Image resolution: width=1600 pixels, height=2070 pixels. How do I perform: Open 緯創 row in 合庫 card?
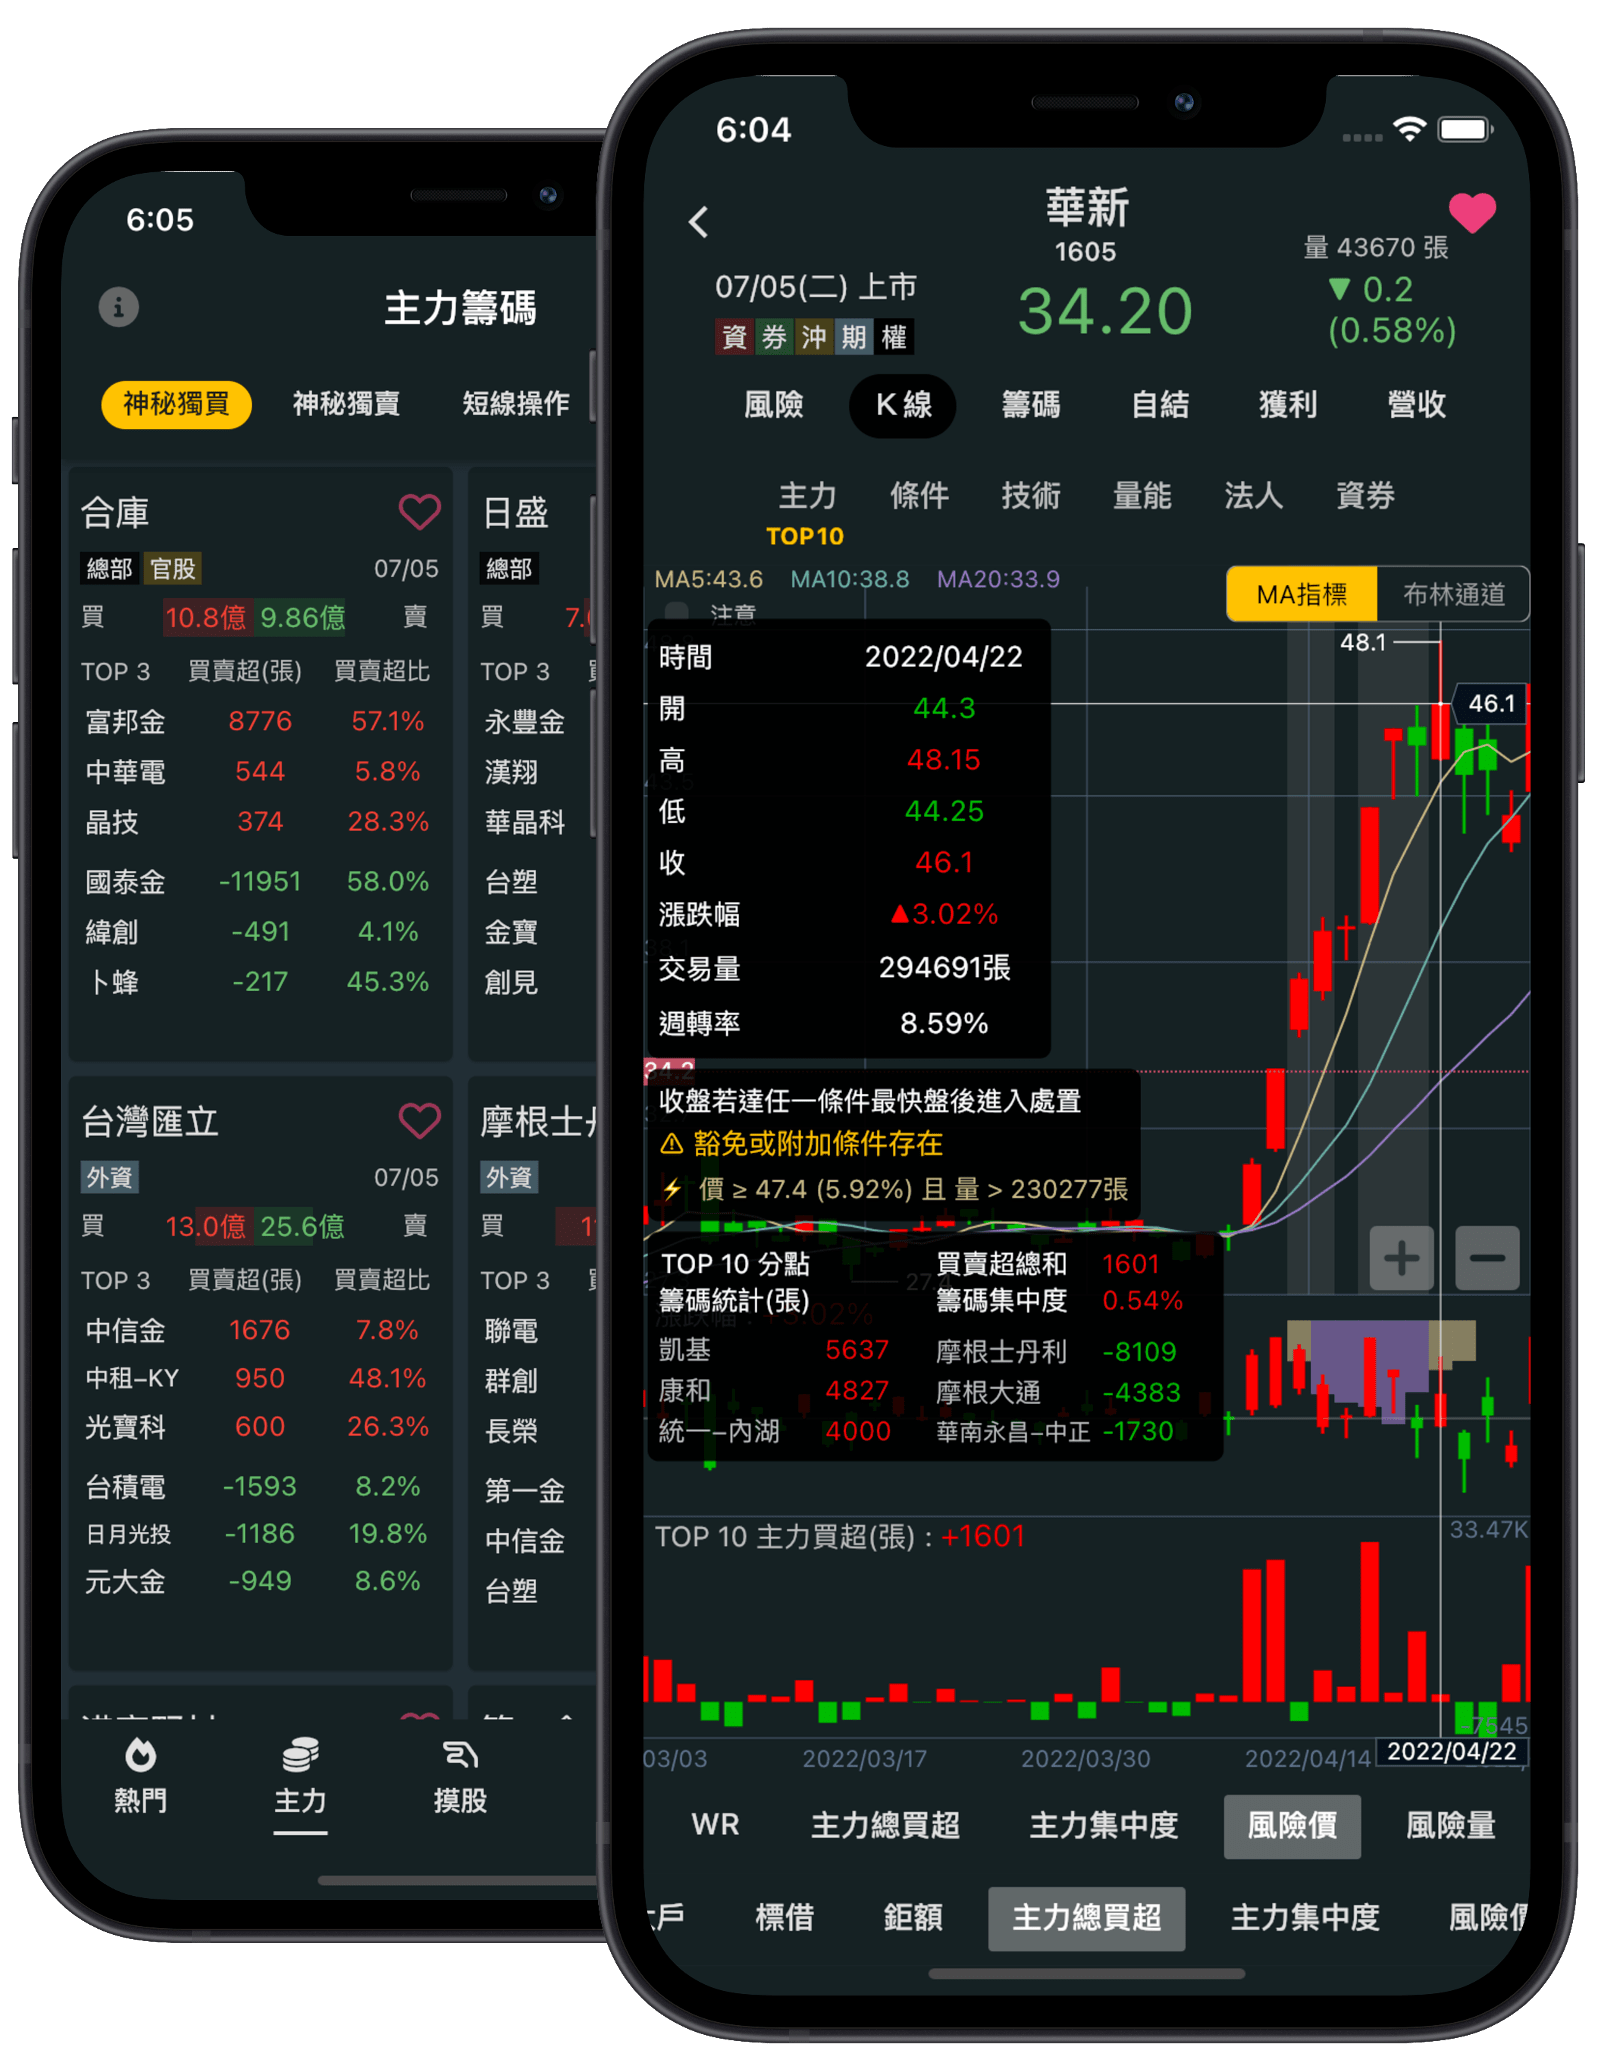258,931
